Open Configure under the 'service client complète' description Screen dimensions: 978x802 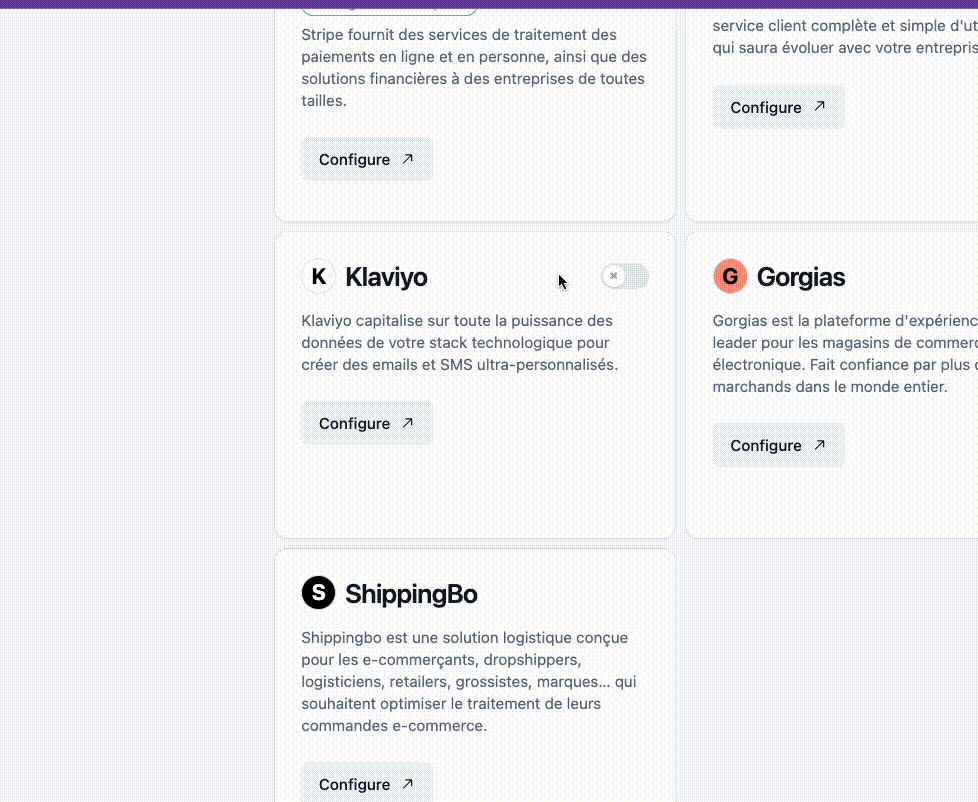778,107
